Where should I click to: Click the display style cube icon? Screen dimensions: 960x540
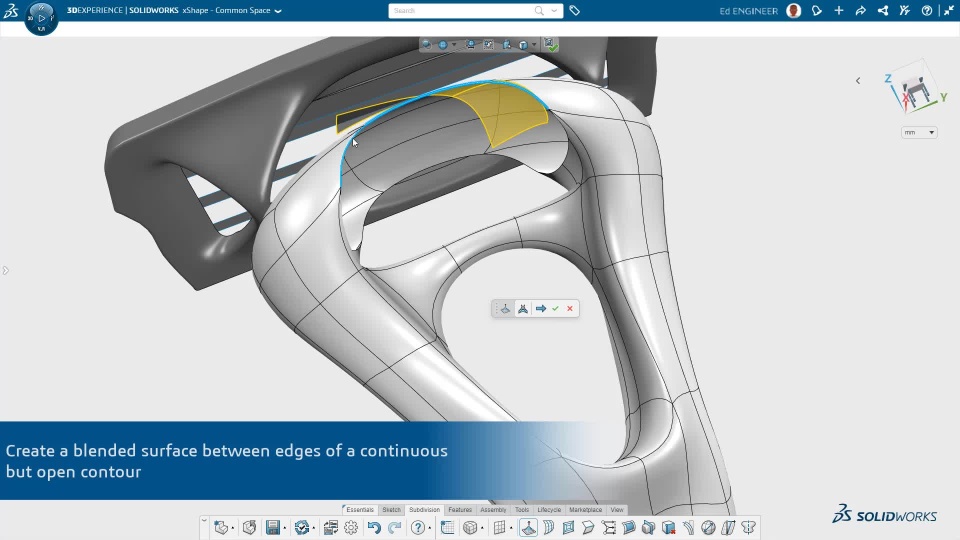(x=523, y=45)
